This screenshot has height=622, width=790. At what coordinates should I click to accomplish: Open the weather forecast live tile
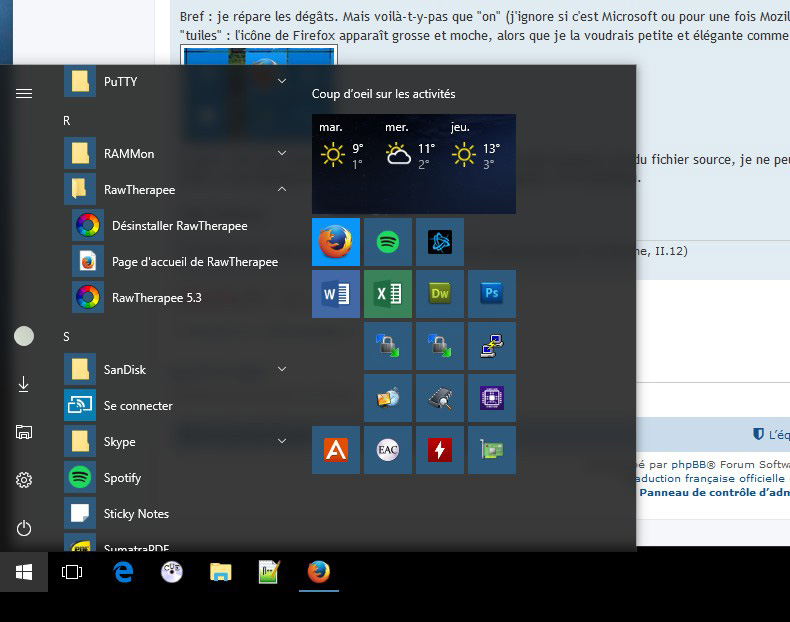(414, 164)
